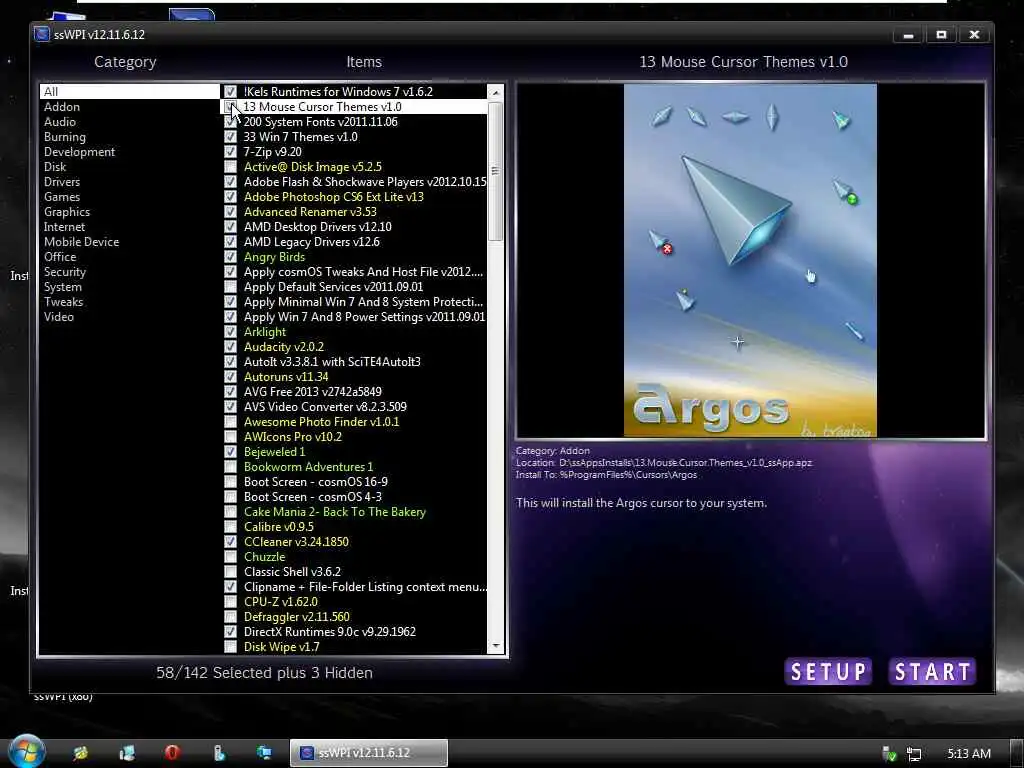Uncheck the 7-Zip v9.20 checkbox
The height and width of the screenshot is (768, 1024).
(x=231, y=152)
